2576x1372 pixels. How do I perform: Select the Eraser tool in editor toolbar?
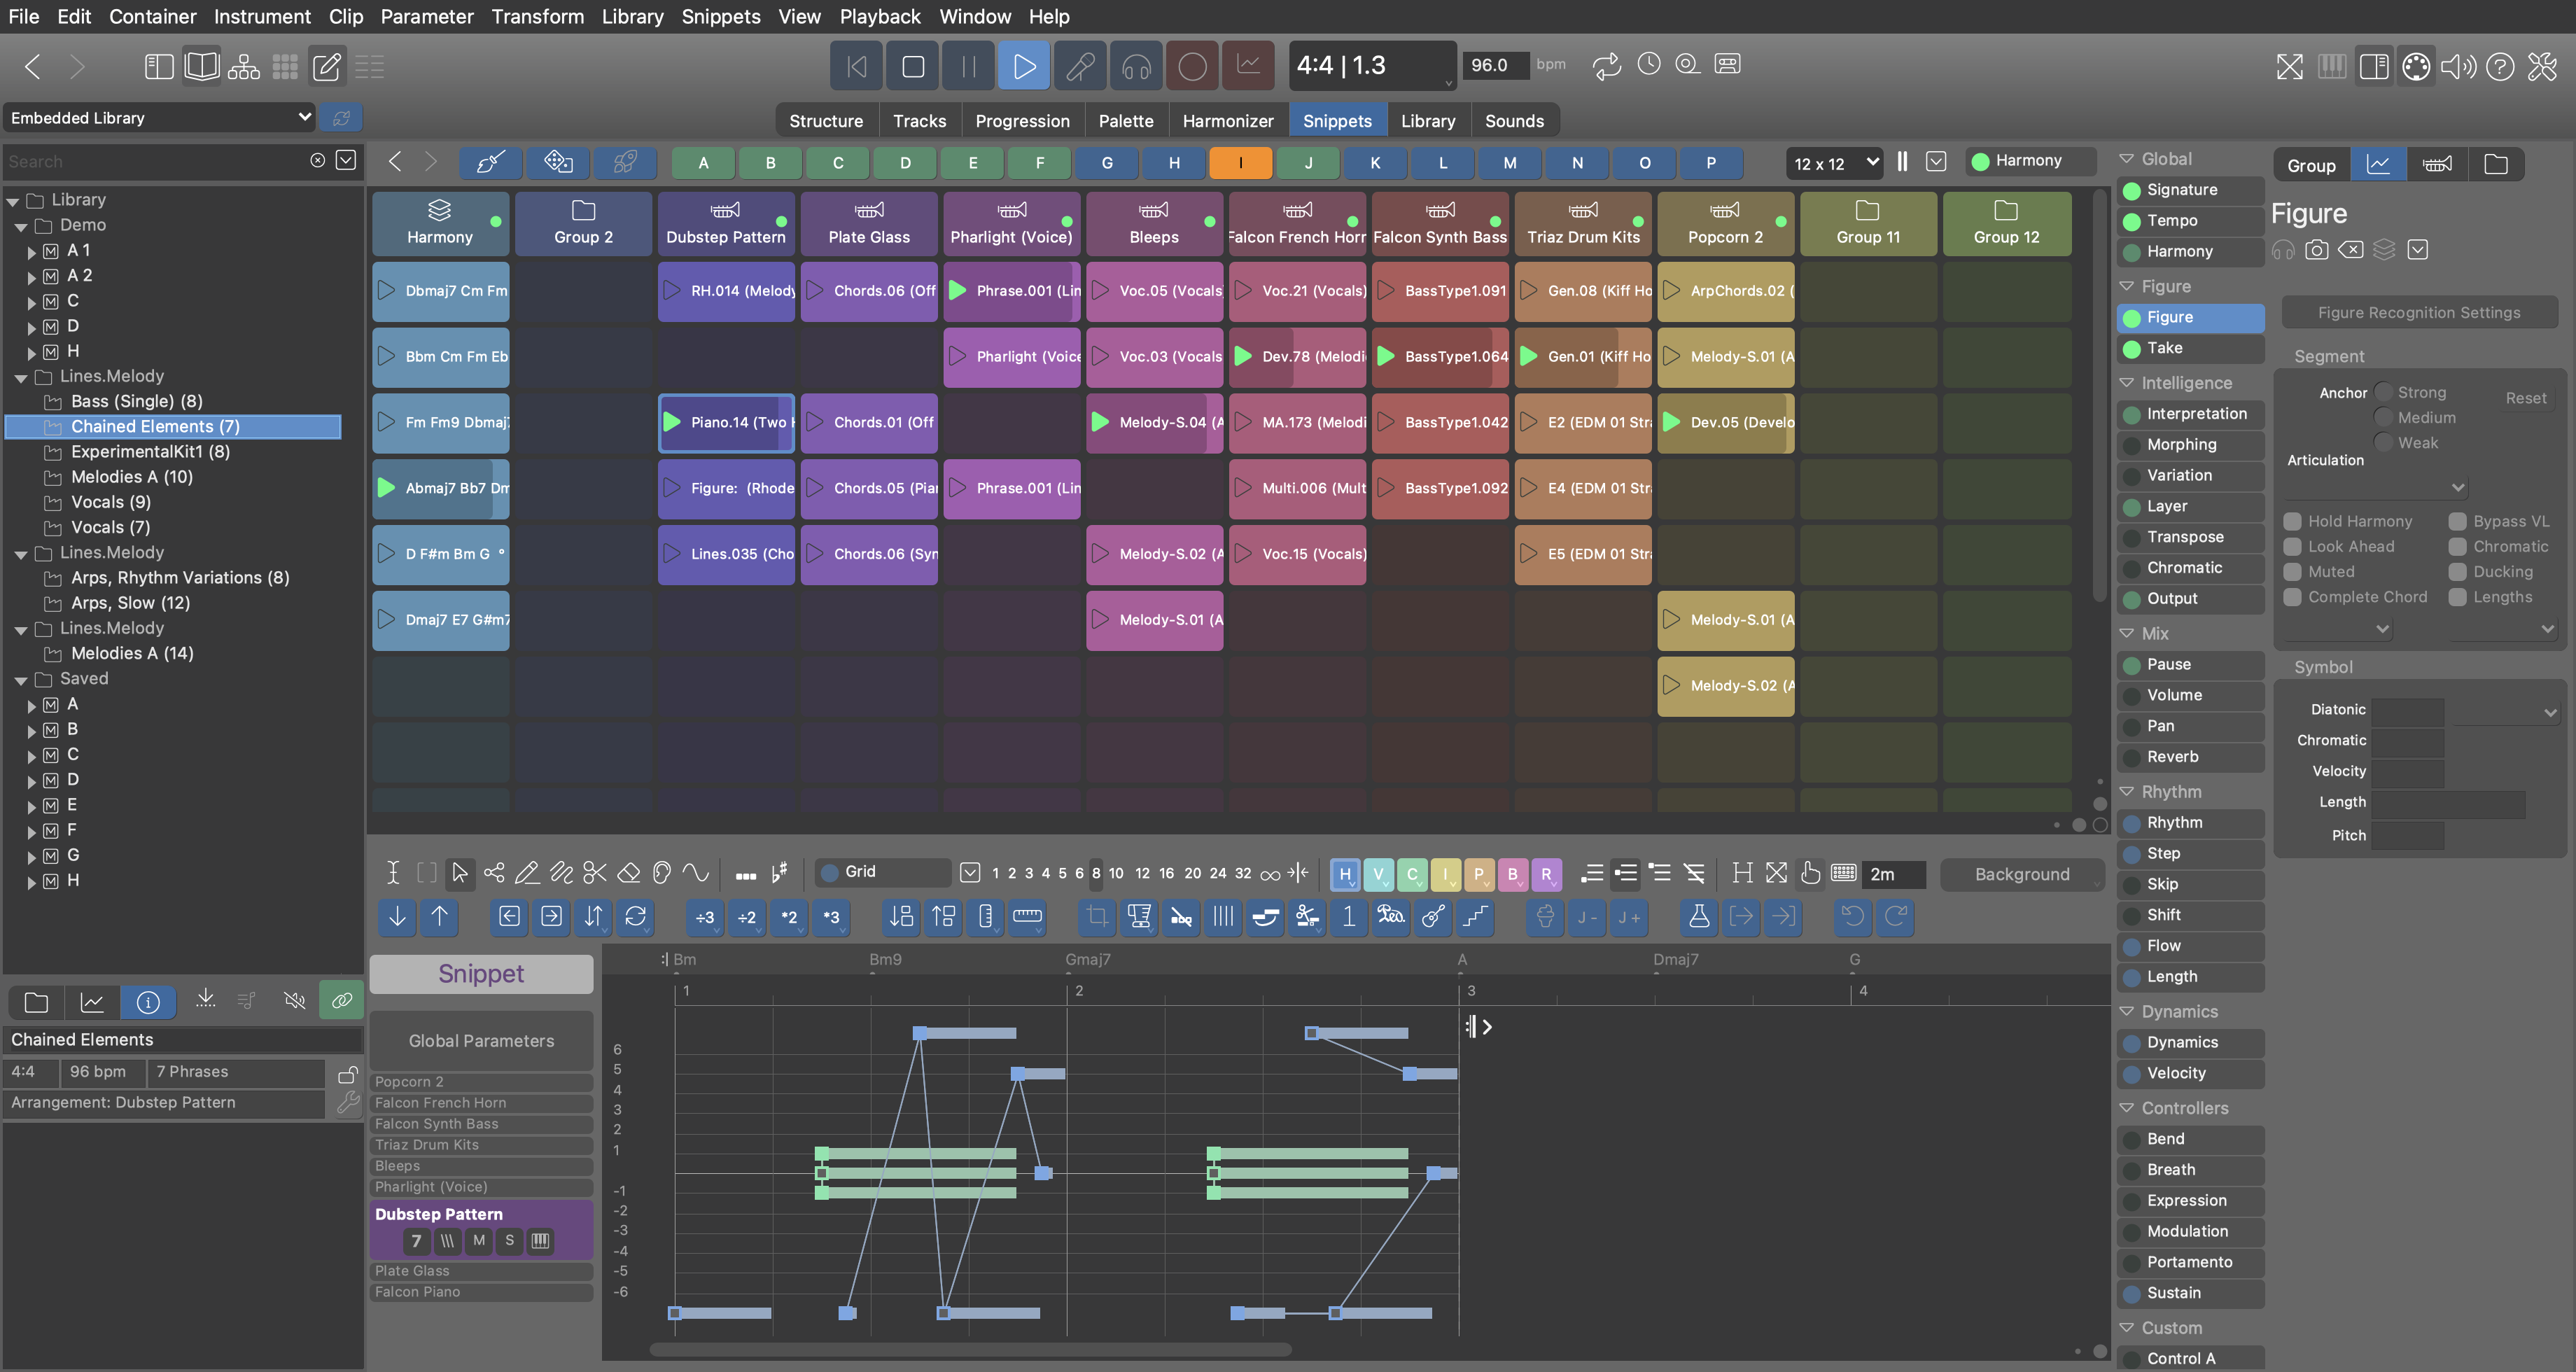pos(628,872)
